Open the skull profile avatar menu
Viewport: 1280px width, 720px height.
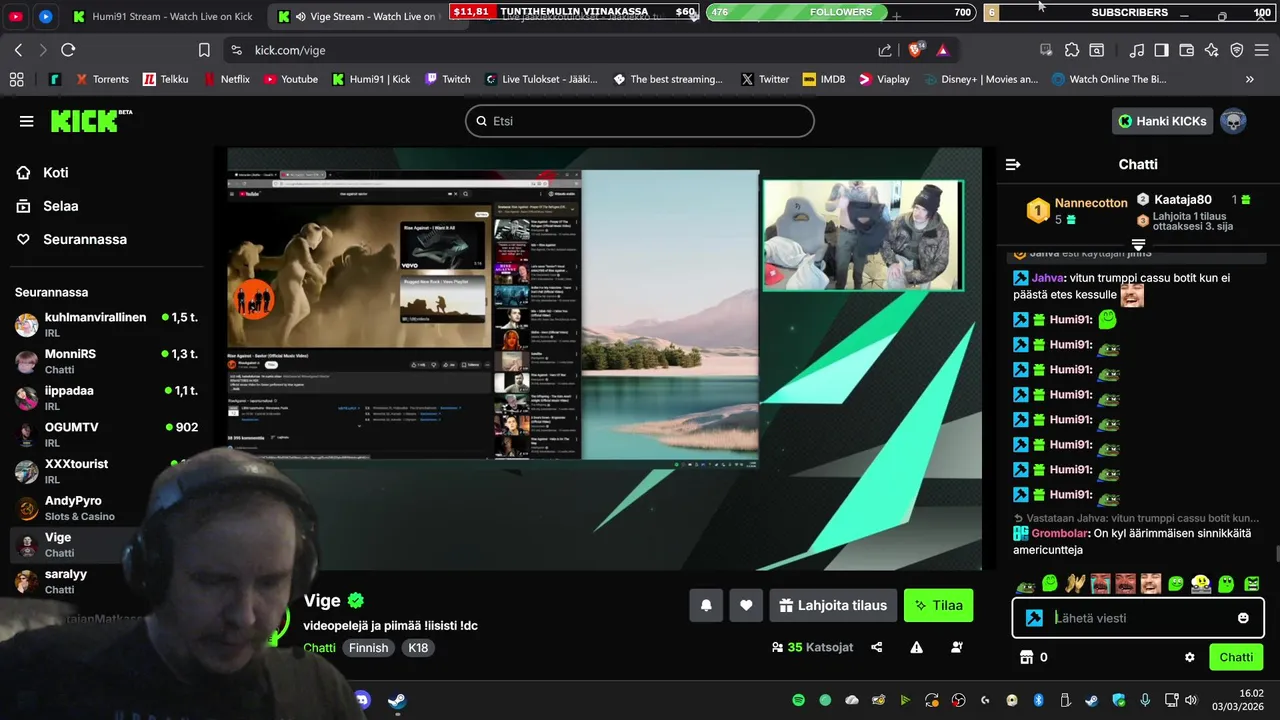pos(1233,121)
